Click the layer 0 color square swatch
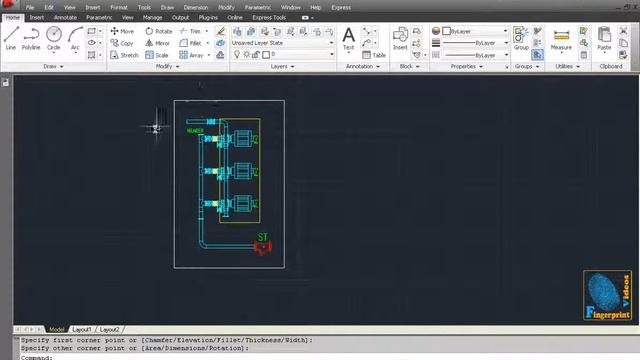The width and height of the screenshot is (640, 360). pos(266,54)
